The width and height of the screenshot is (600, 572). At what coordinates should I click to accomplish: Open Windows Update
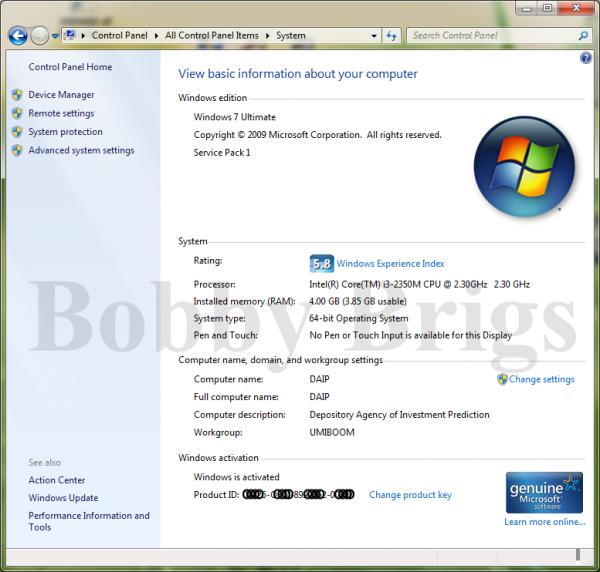pyautogui.click(x=63, y=498)
